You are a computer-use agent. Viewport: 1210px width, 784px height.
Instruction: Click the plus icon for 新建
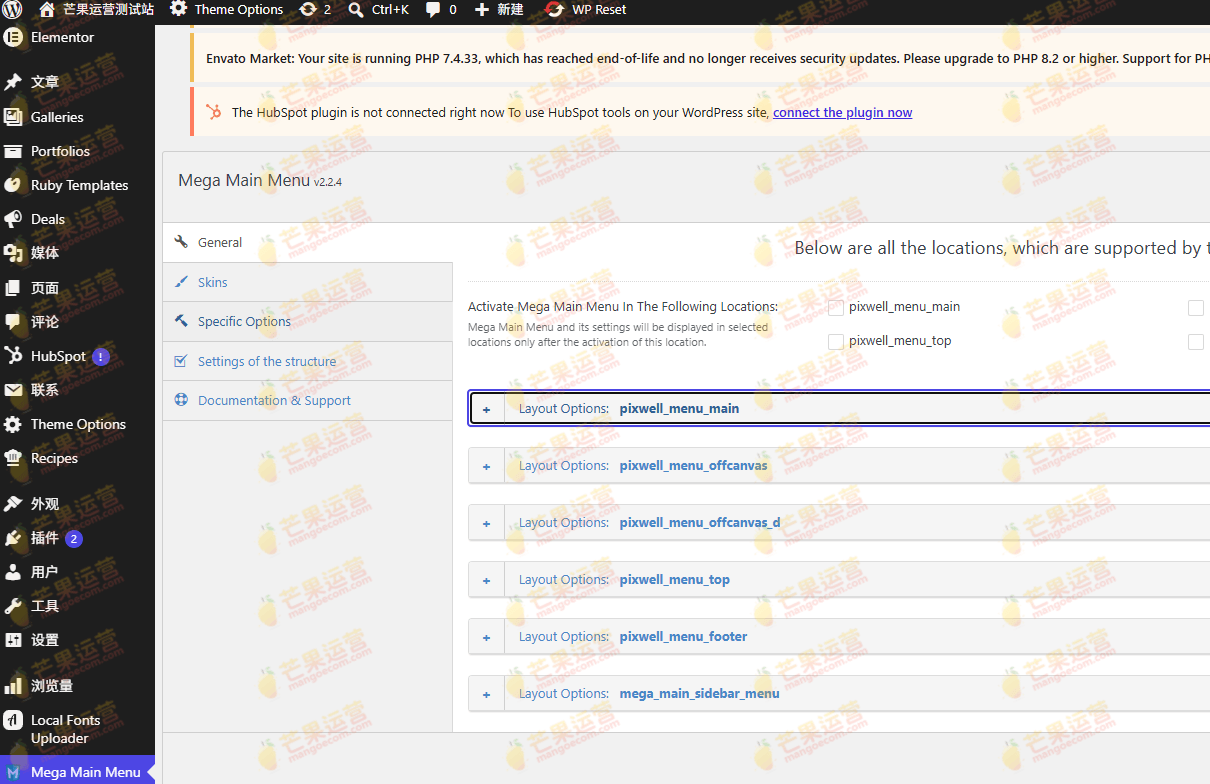tap(482, 10)
